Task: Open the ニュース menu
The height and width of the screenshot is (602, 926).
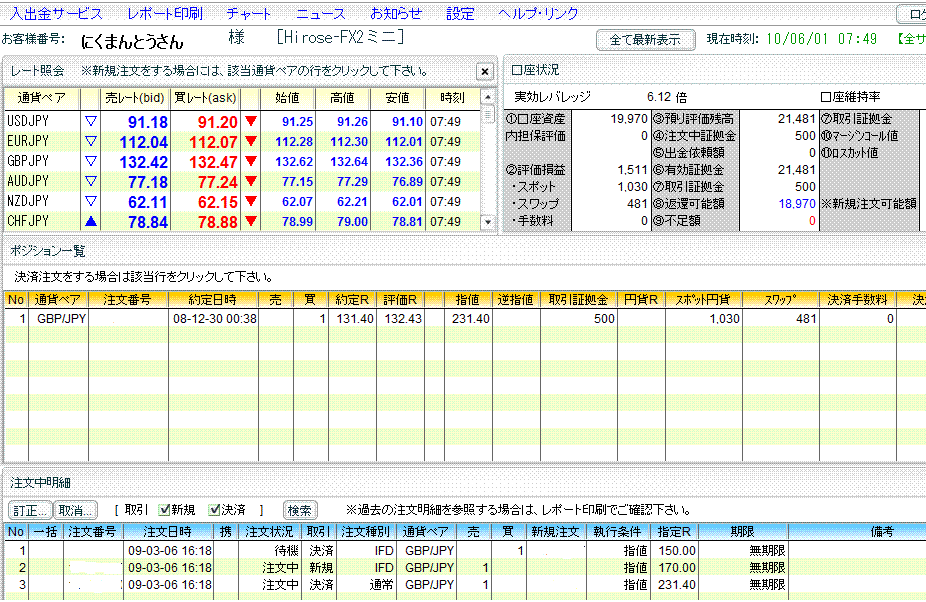Action: point(320,14)
